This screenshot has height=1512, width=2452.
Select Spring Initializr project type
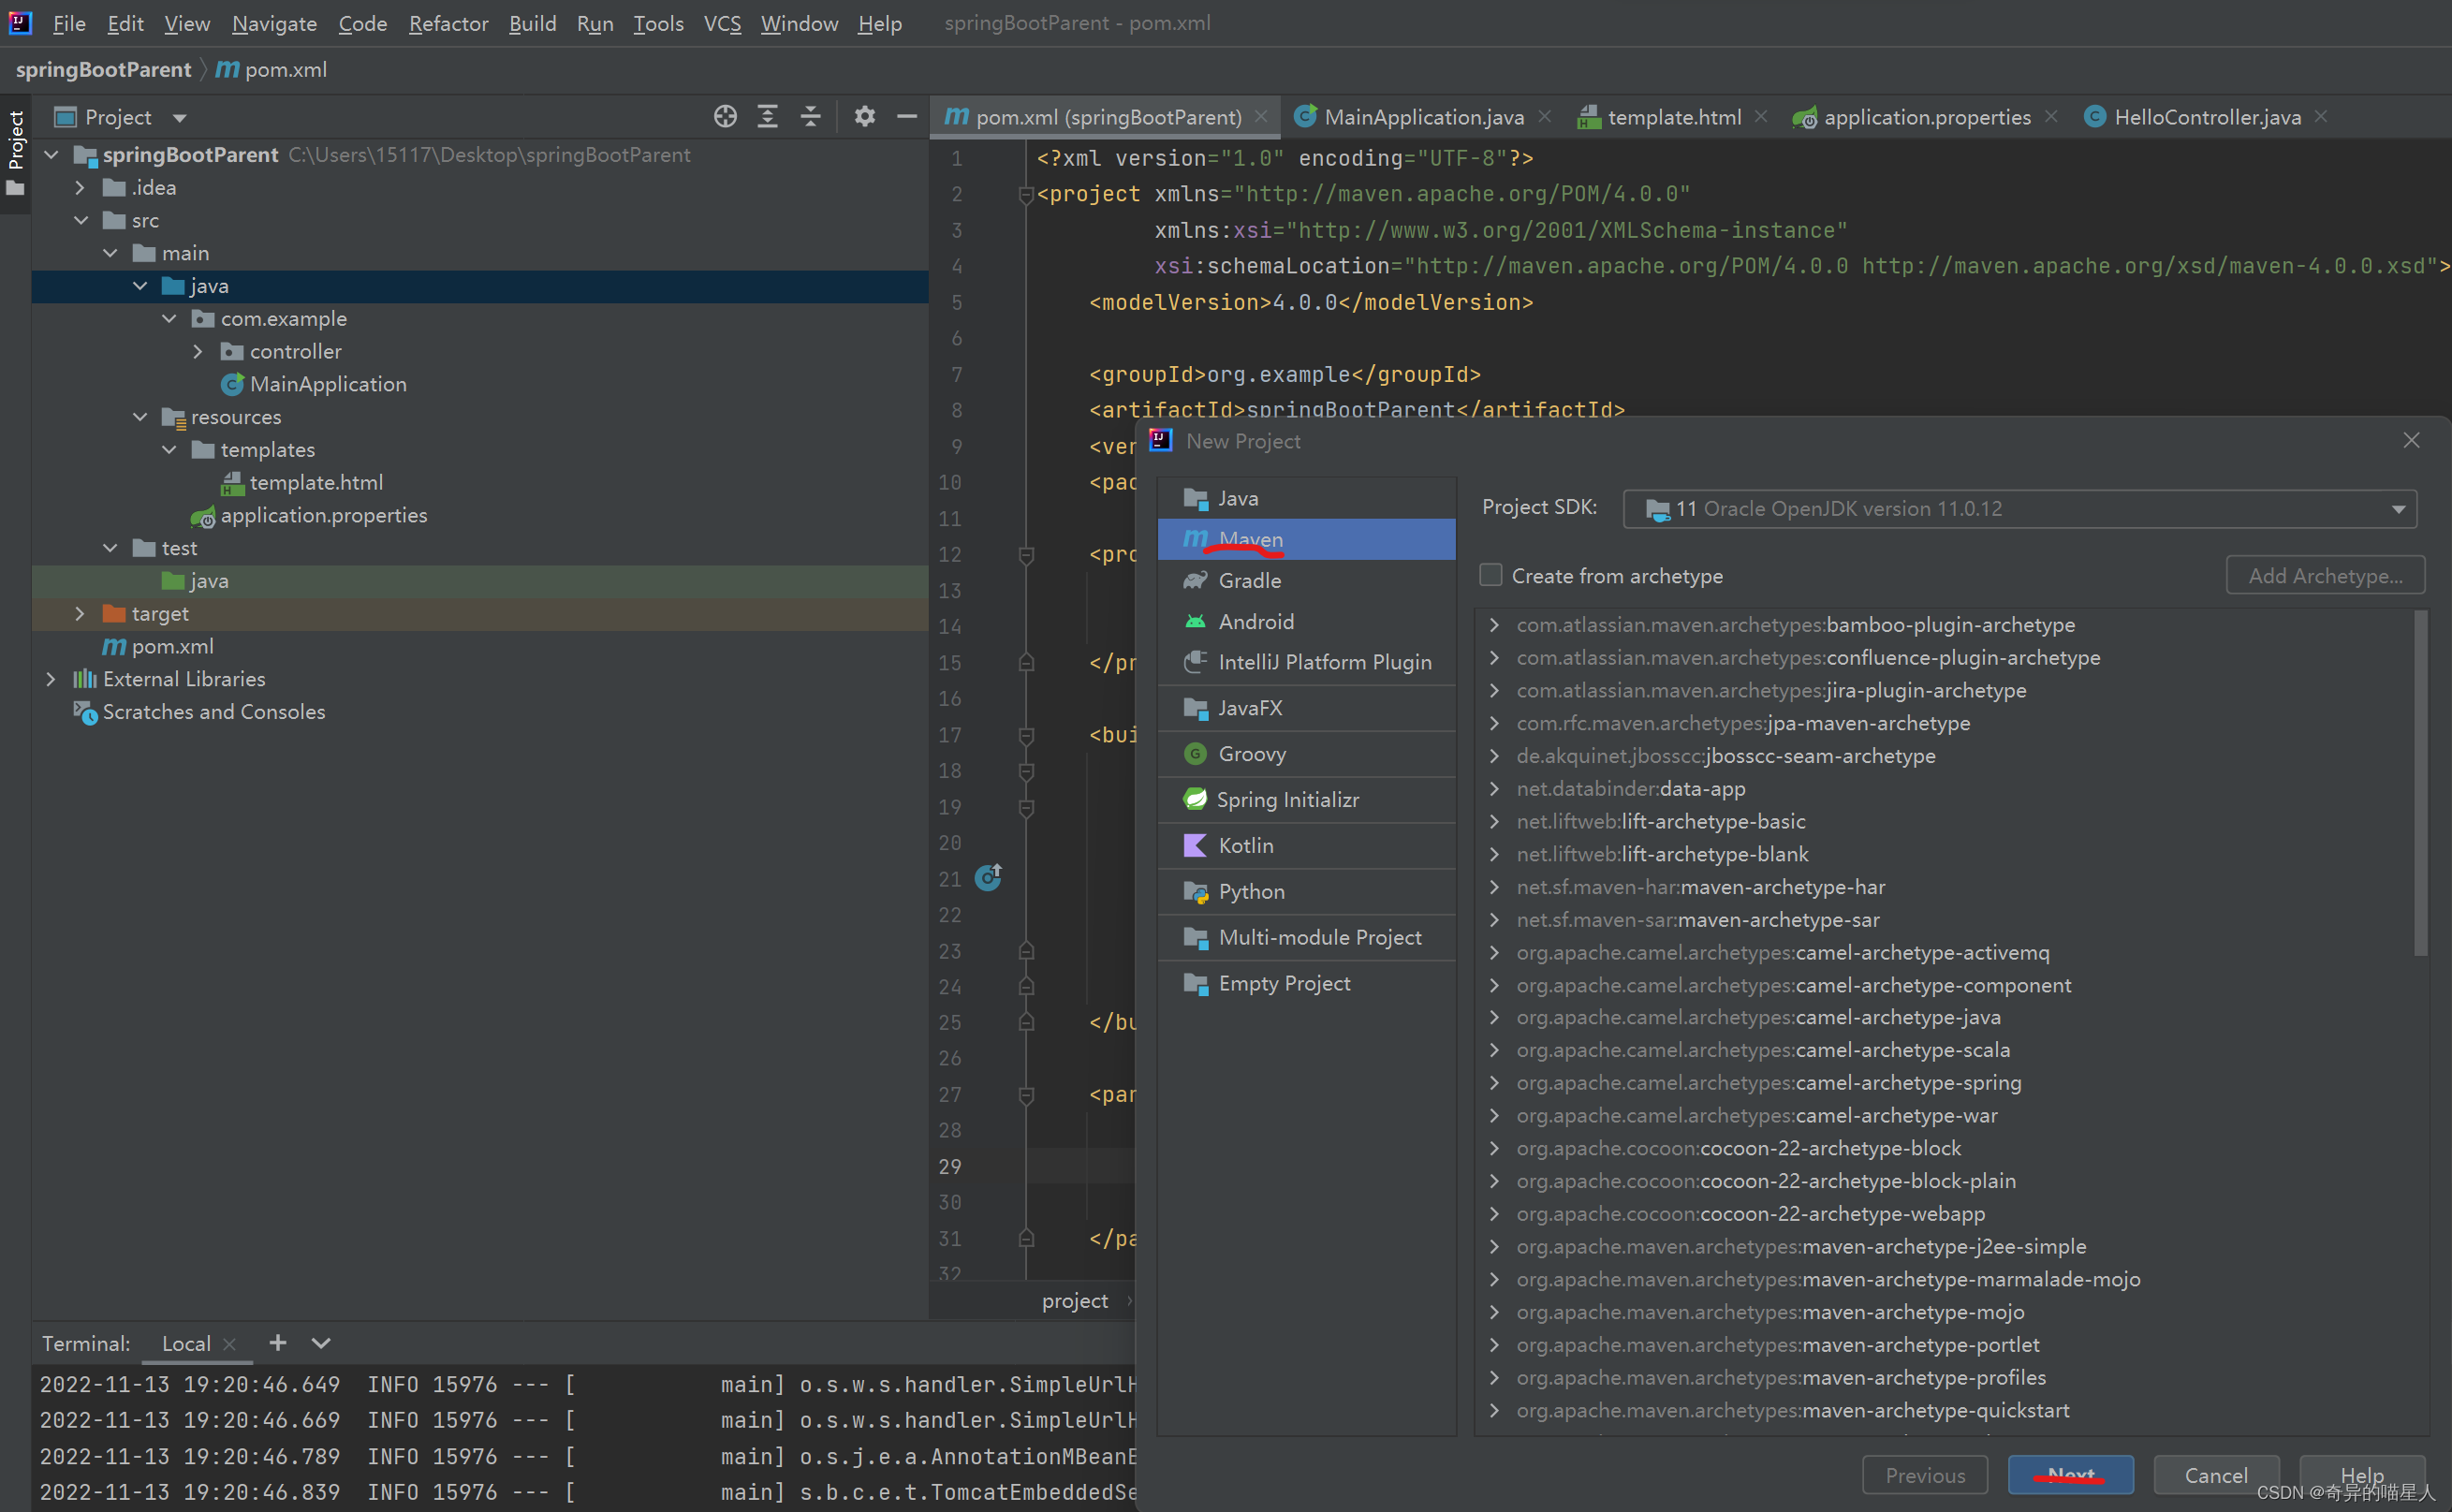point(1287,799)
